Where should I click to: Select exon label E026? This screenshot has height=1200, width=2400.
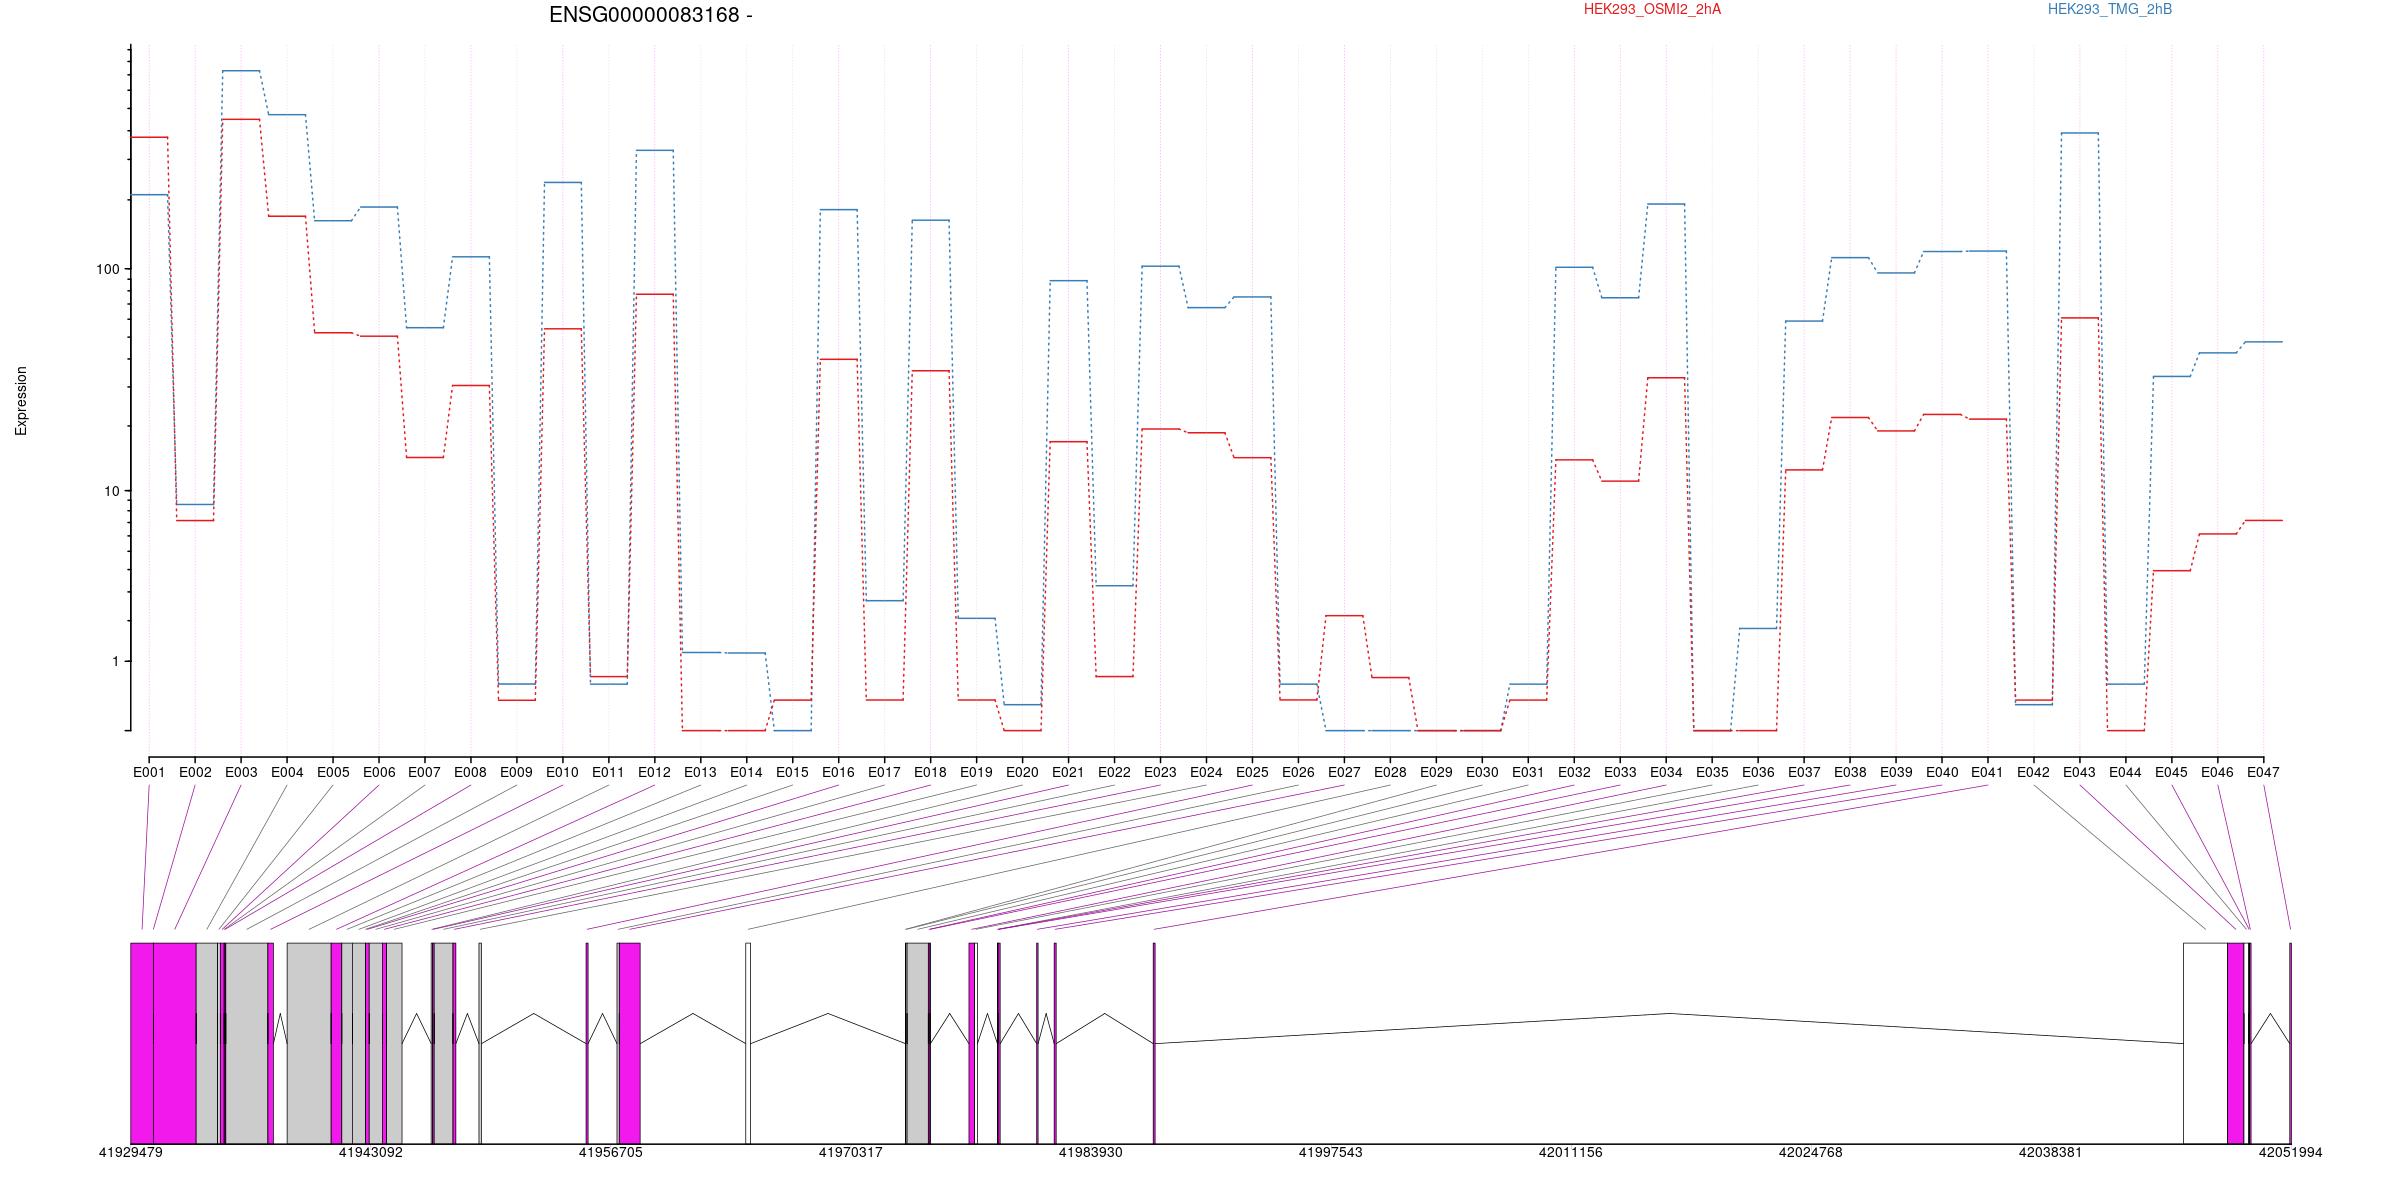[1298, 772]
